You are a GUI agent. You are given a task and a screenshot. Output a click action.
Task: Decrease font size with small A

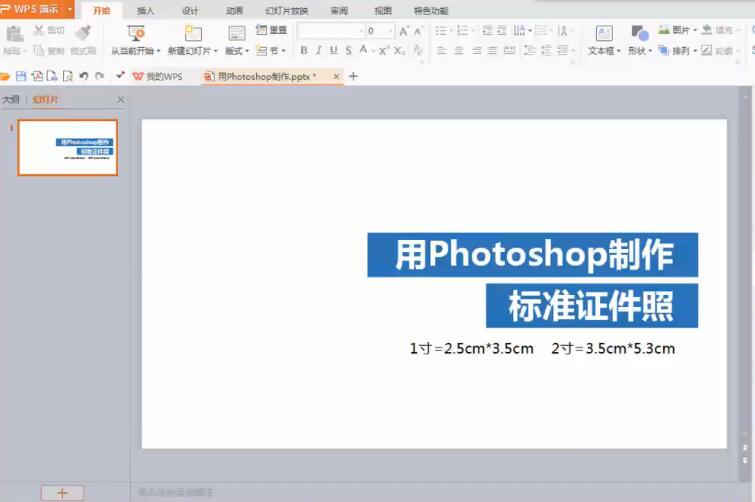(418, 31)
